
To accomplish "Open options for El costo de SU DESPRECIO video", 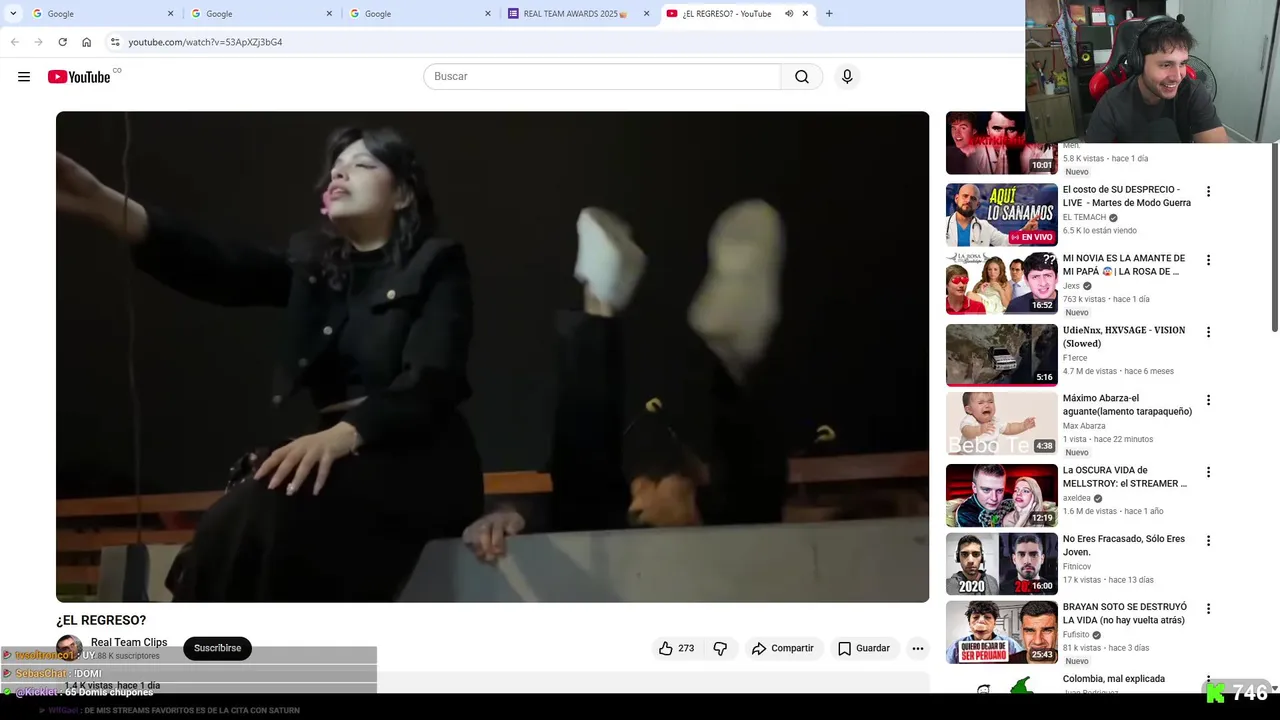I will [x=1208, y=191].
